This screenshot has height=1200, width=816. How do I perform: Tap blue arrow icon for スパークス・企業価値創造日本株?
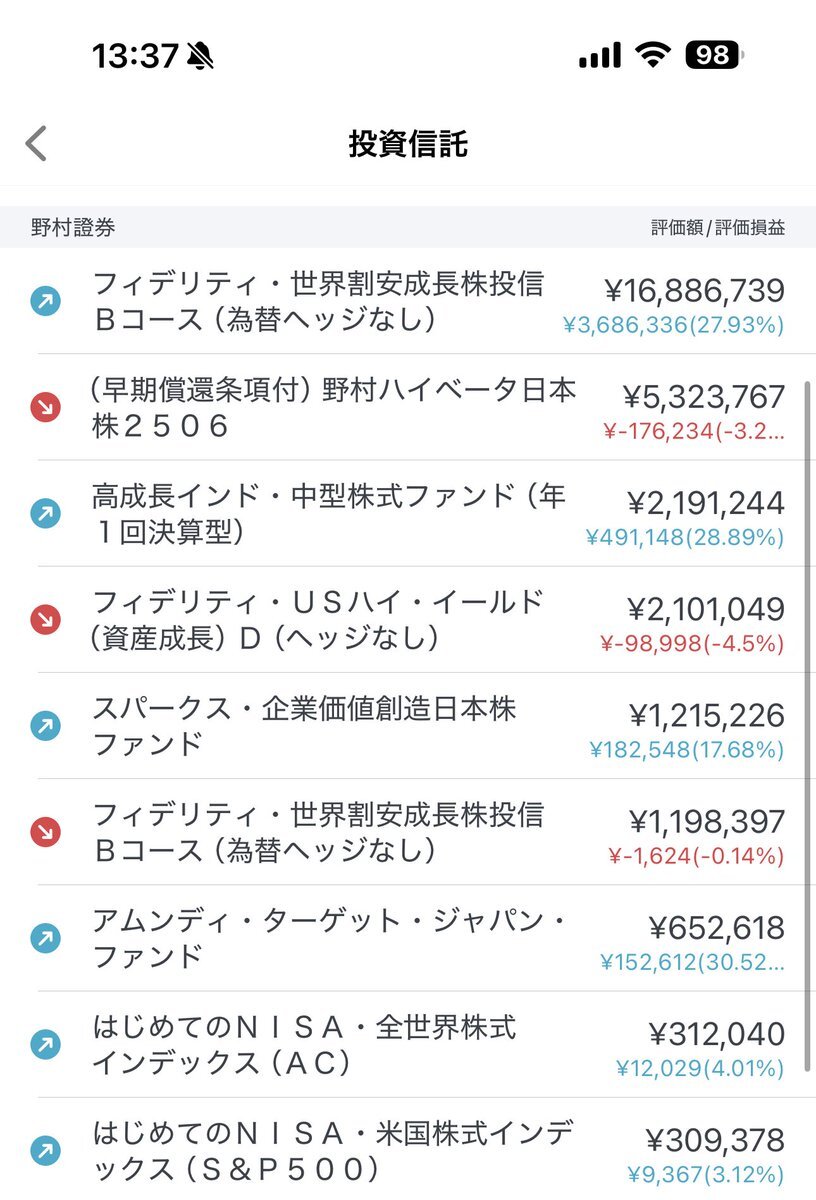(45, 726)
